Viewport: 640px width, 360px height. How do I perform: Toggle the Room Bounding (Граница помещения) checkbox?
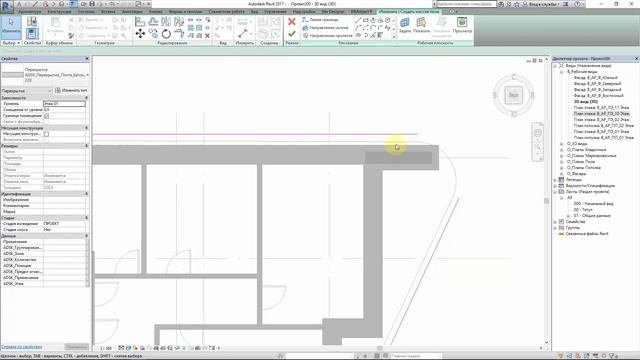[x=47, y=116]
